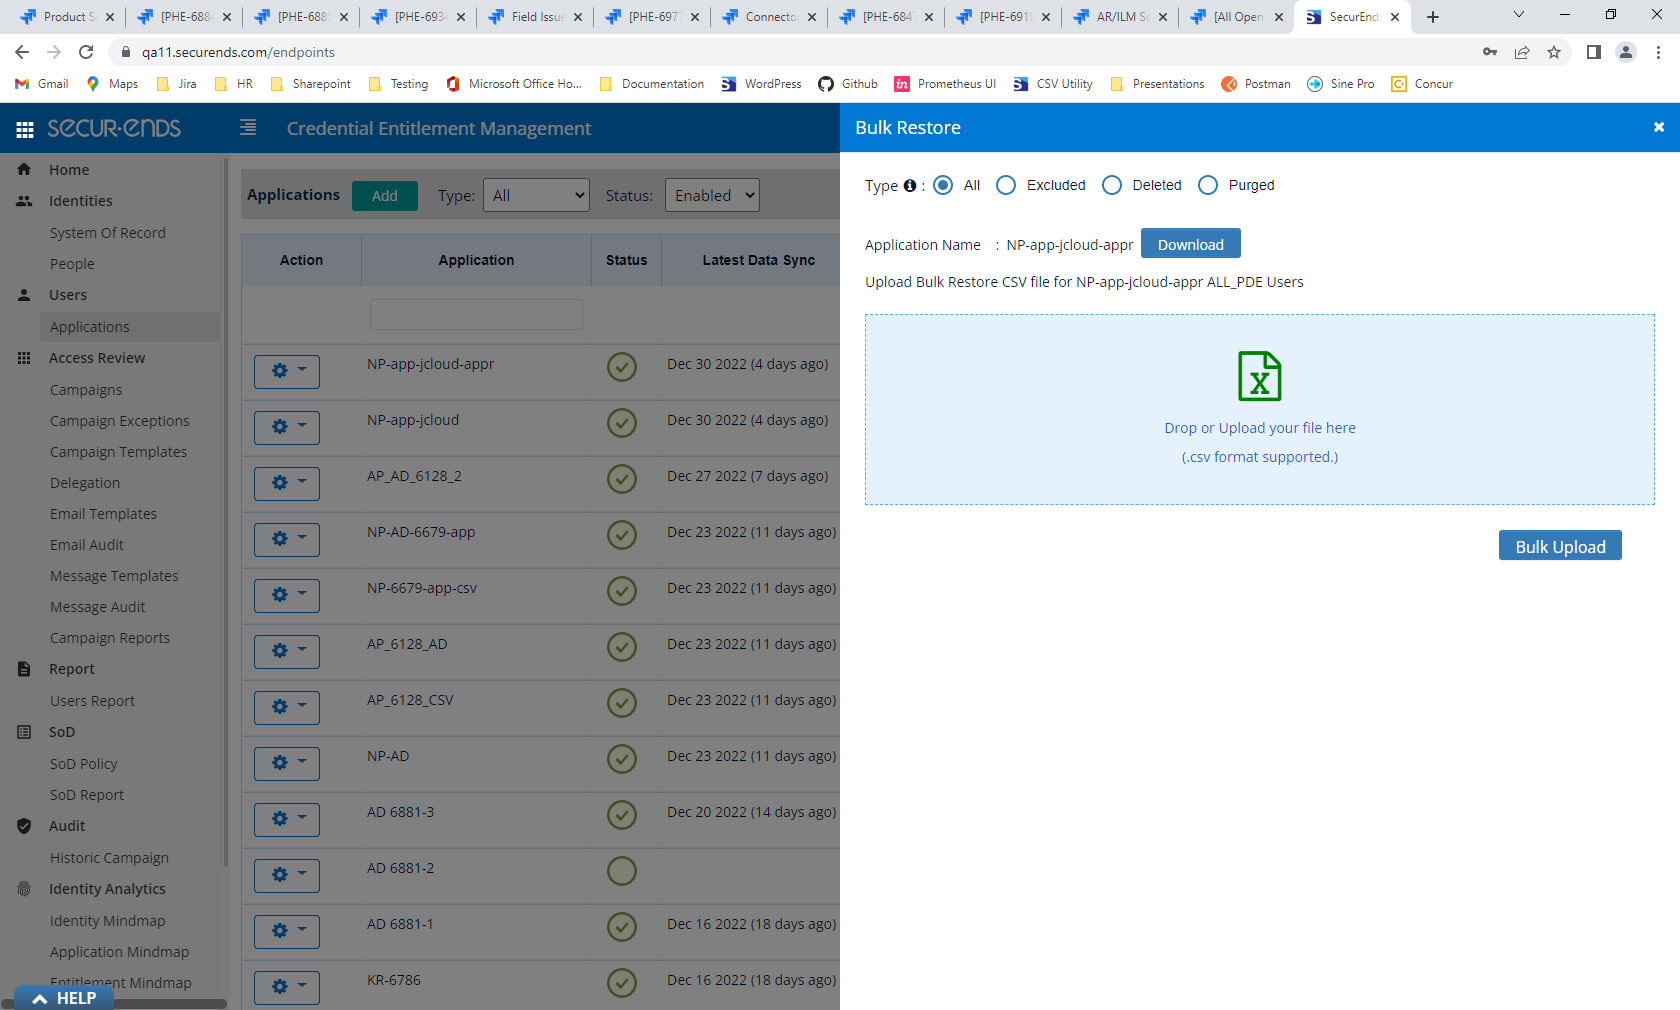Open the gear dropdown for NP-app-jcloud-appr row
Viewport: 1680px width, 1010px height.
(287, 371)
